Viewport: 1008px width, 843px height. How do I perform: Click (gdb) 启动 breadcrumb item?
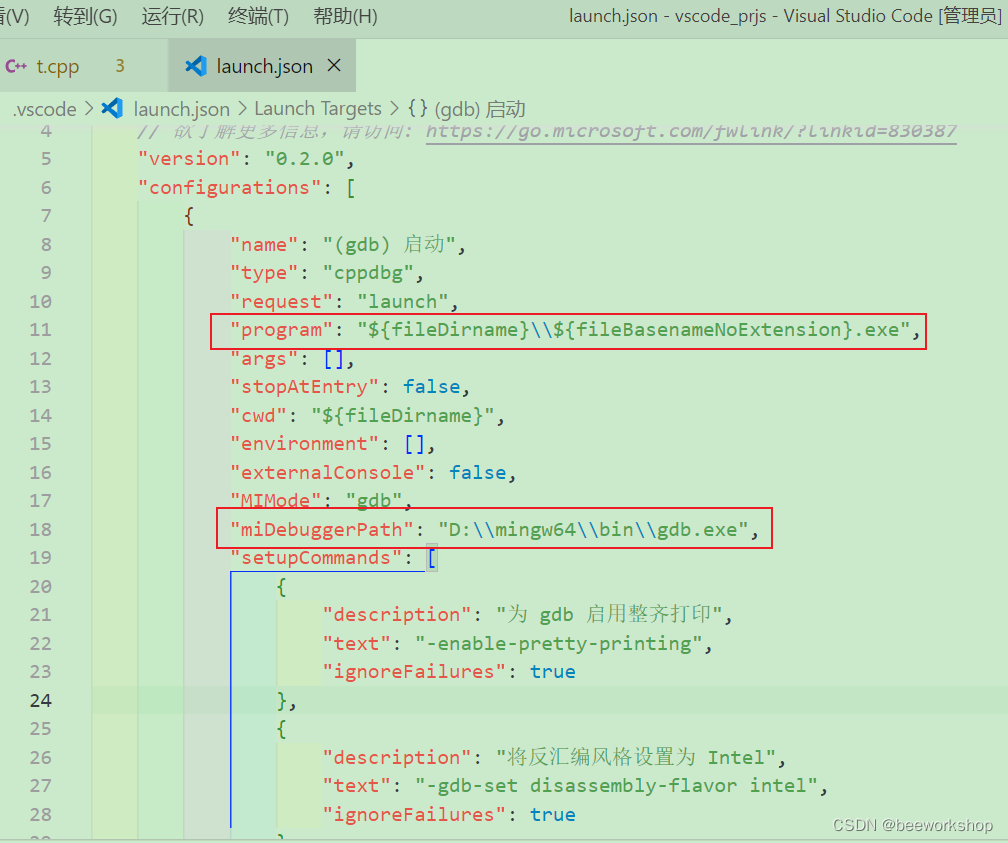[x=480, y=109]
